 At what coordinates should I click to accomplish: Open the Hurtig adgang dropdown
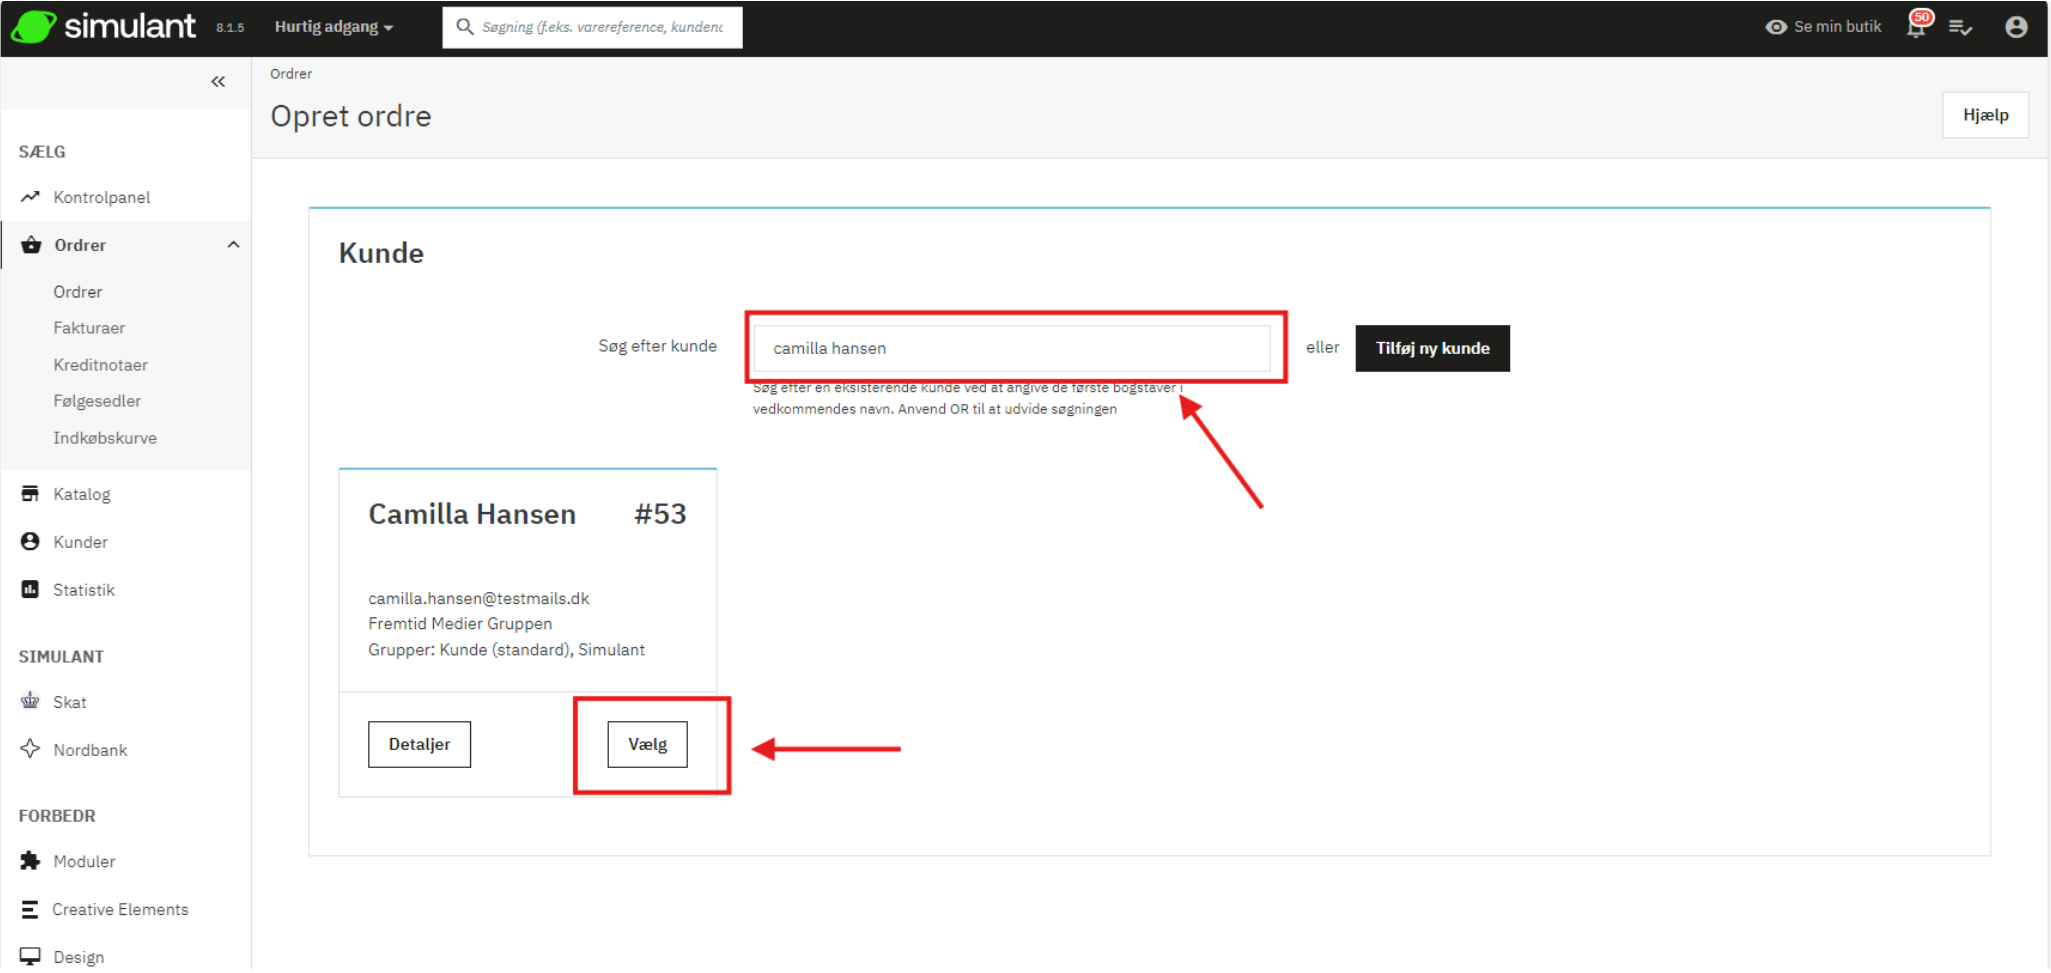point(333,27)
